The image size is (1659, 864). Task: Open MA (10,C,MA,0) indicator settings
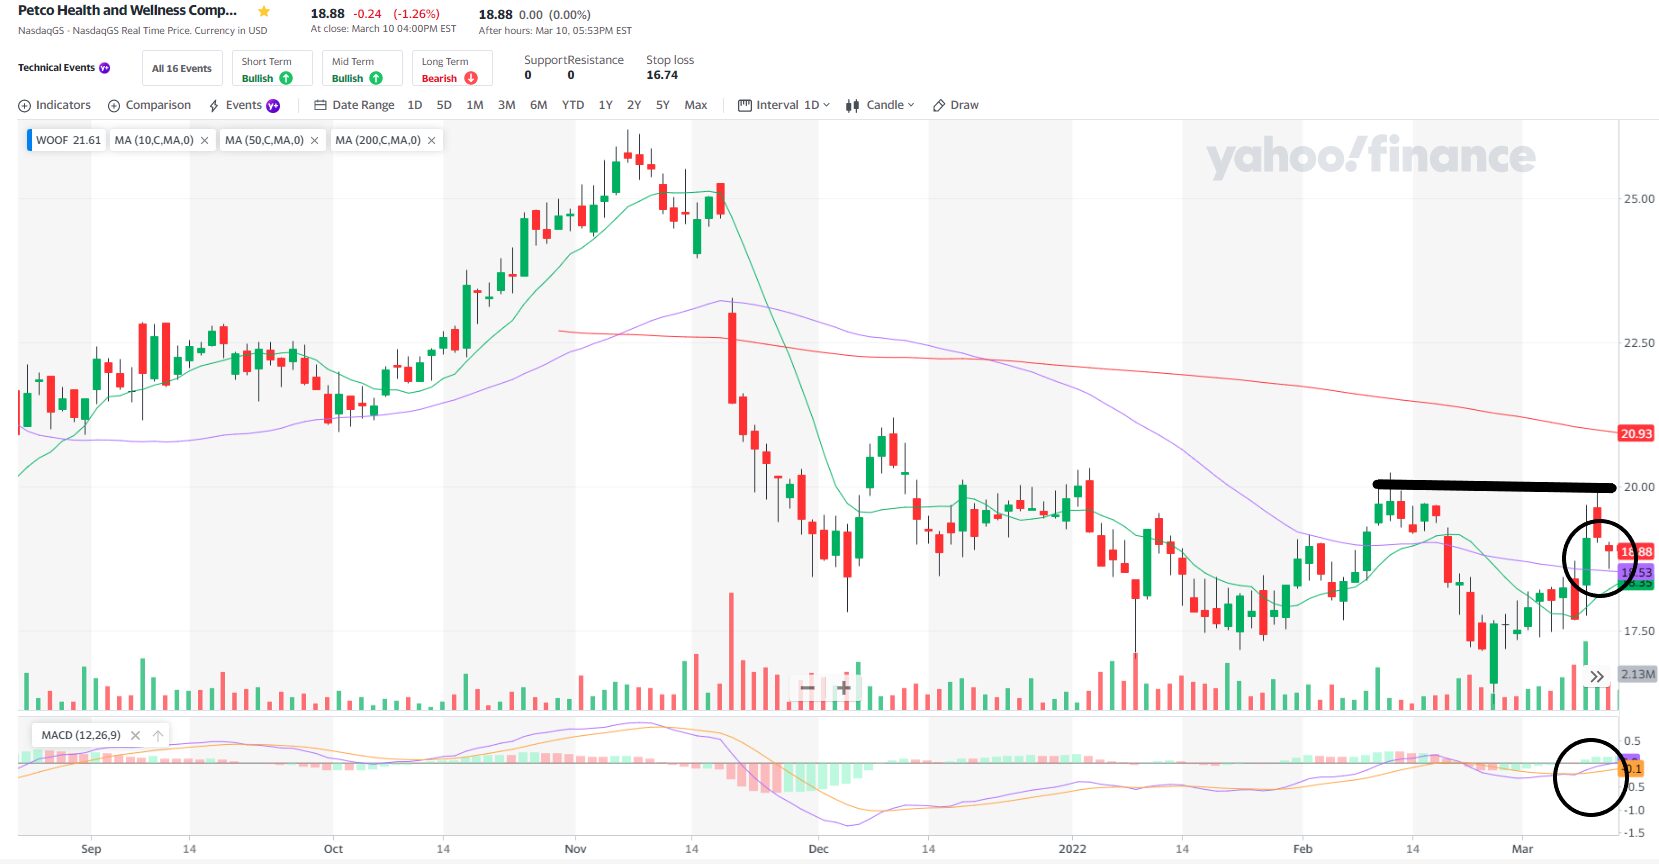154,140
